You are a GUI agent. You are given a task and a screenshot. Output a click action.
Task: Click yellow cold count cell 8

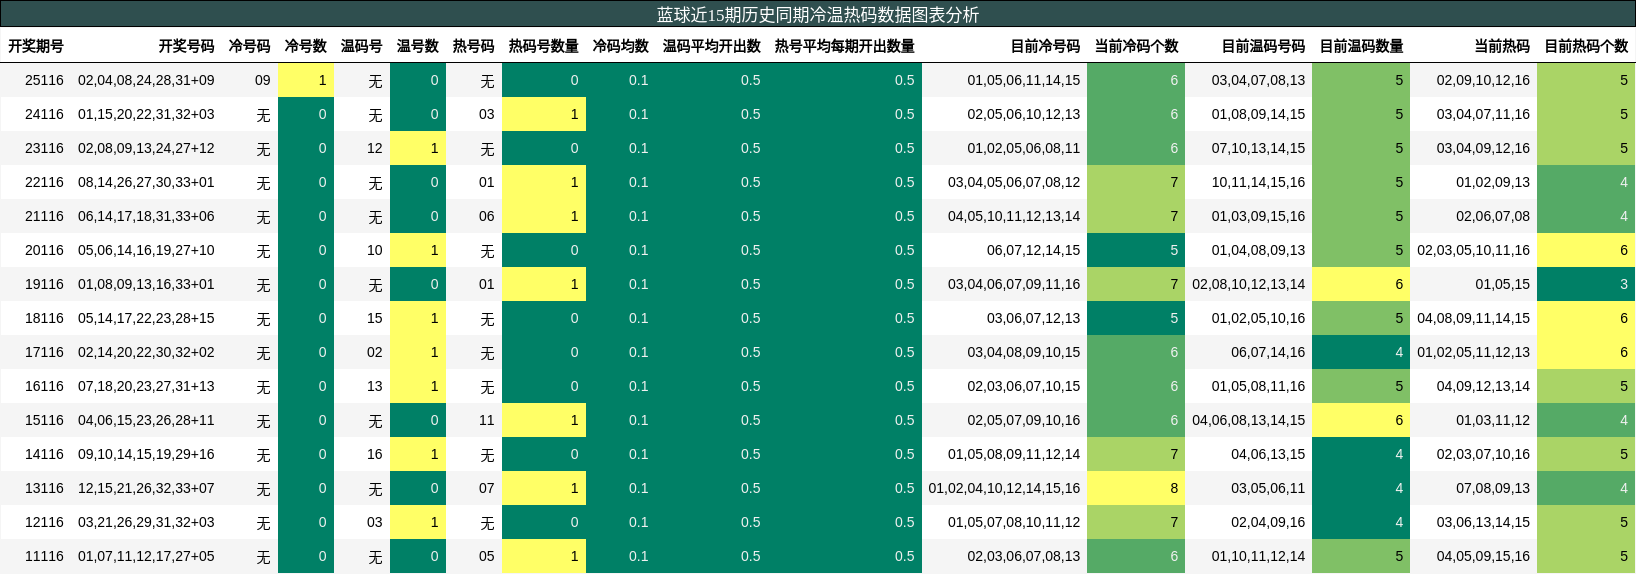pyautogui.click(x=1136, y=488)
